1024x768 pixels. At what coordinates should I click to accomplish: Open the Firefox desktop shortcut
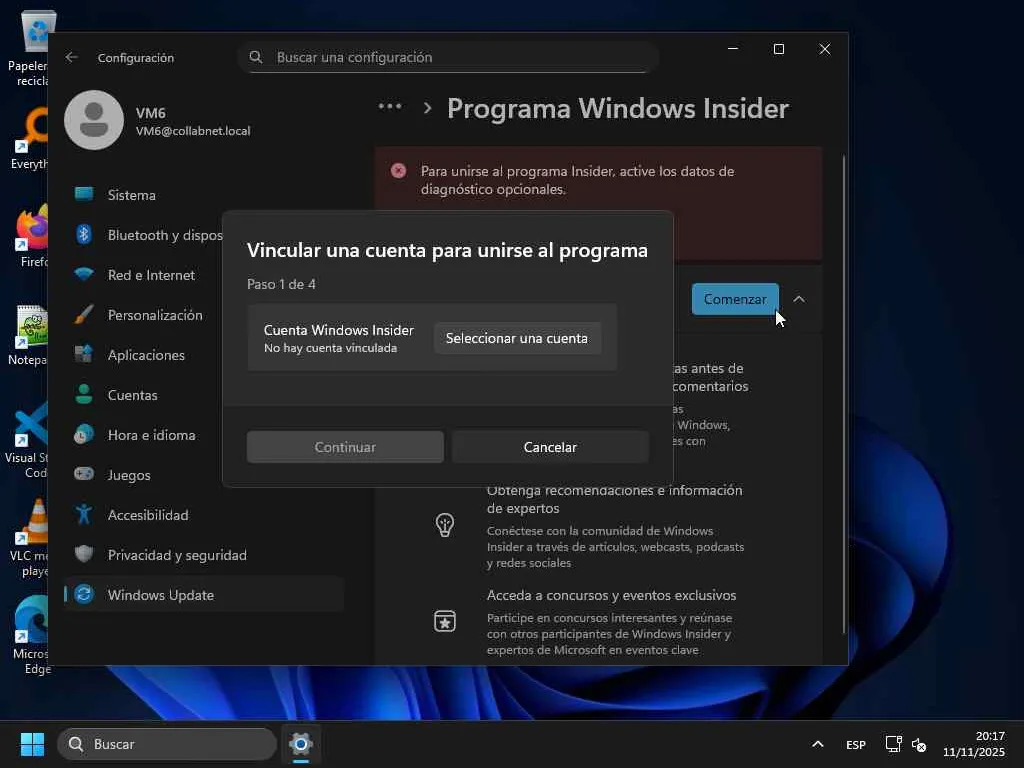tap(32, 235)
